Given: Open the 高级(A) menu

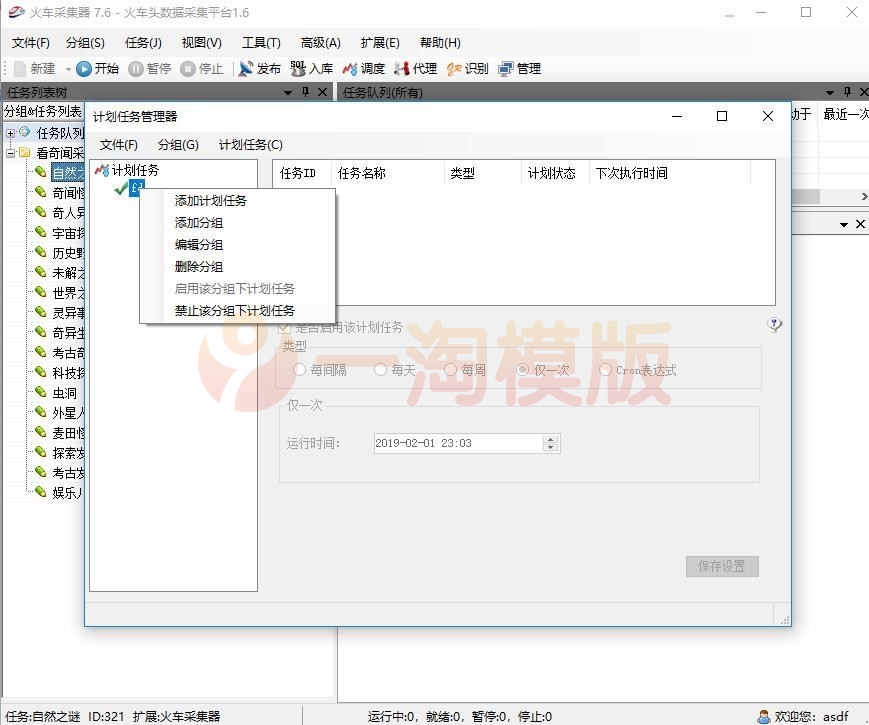Looking at the screenshot, I should [320, 43].
